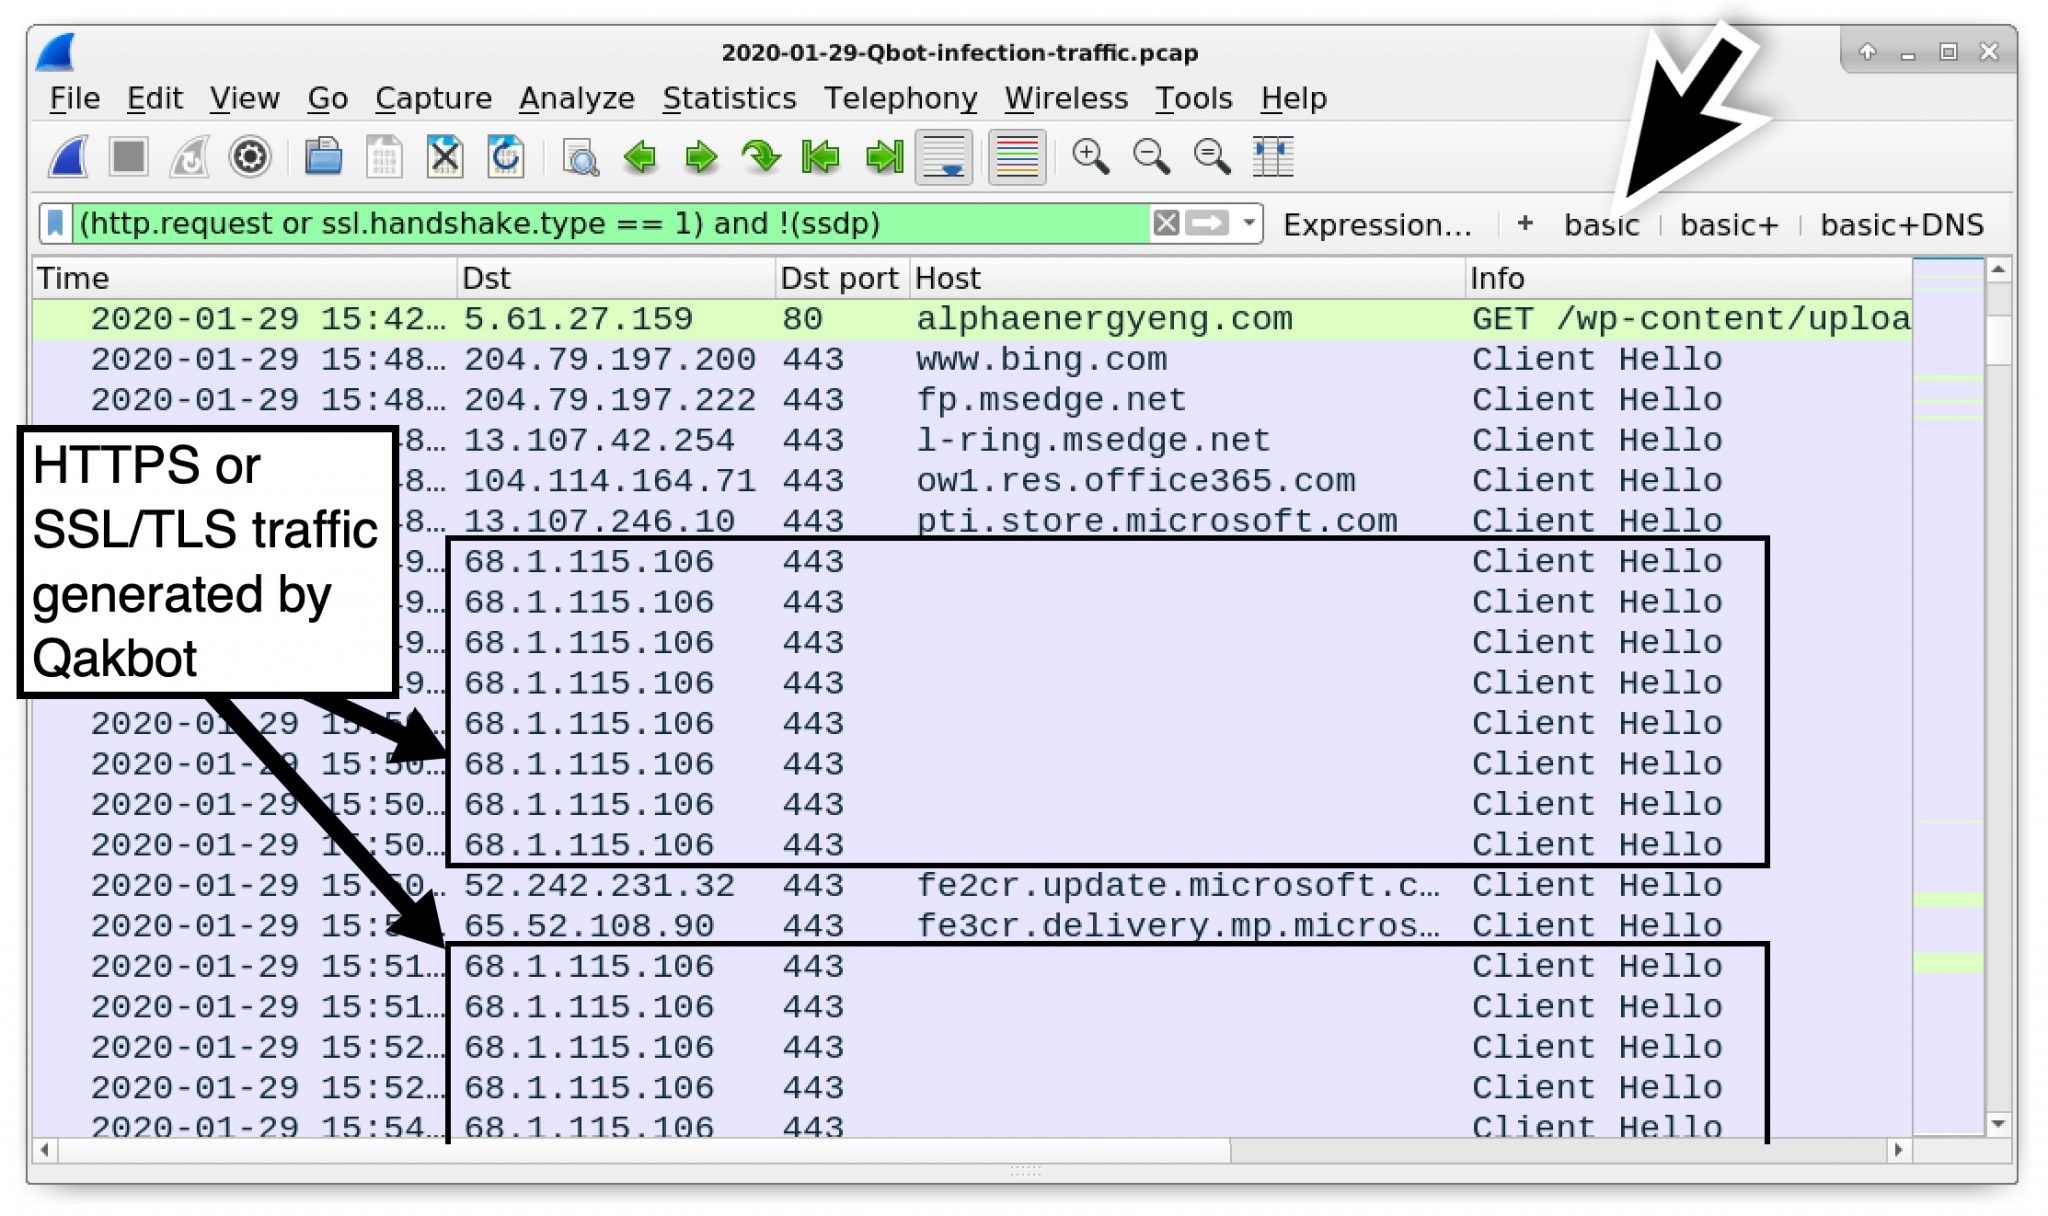Open the Wireless menu
This screenshot has height=1216, width=2048.
(1066, 98)
